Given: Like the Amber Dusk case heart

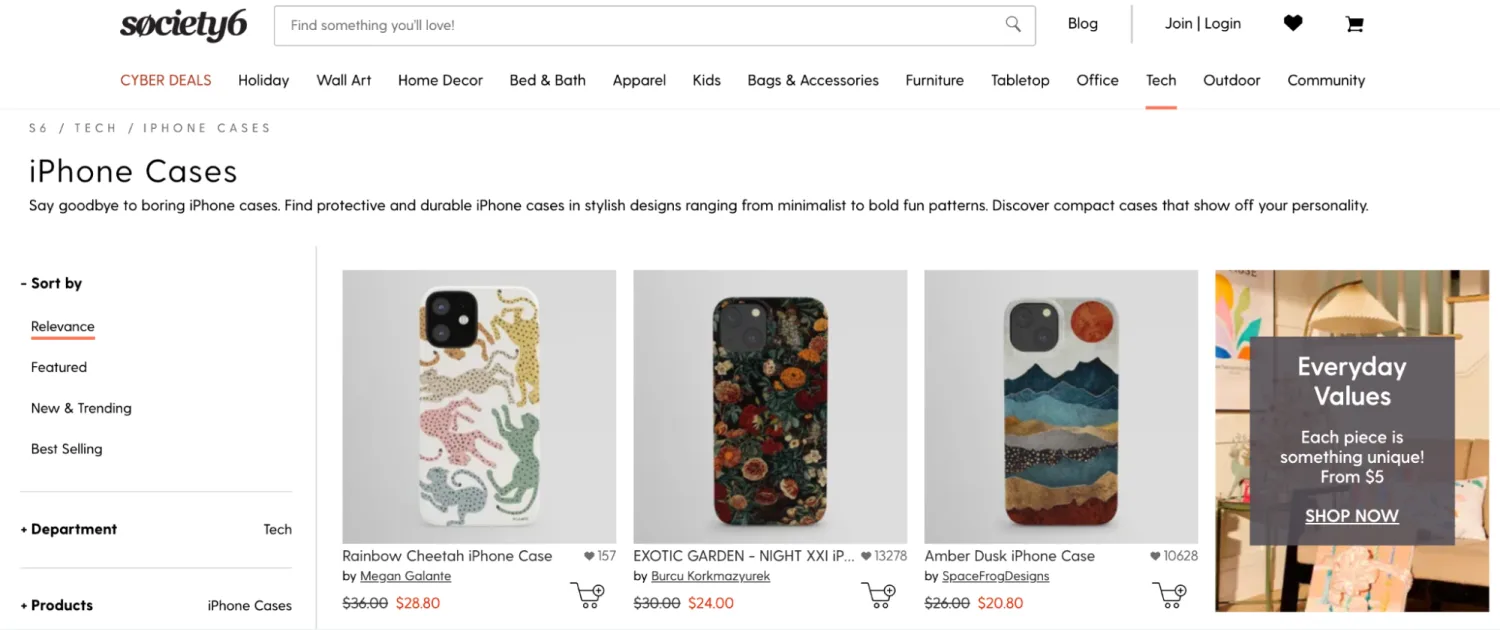Looking at the screenshot, I should 1155,556.
